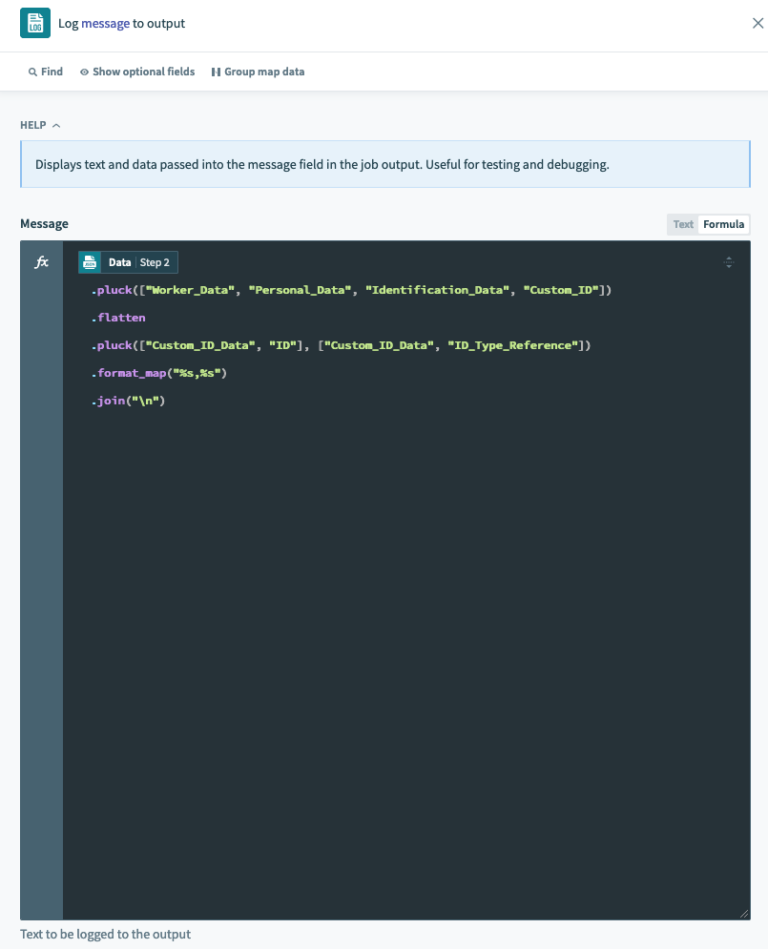This screenshot has height=949, width=768.
Task: Click the help description text box
Action: click(385, 164)
